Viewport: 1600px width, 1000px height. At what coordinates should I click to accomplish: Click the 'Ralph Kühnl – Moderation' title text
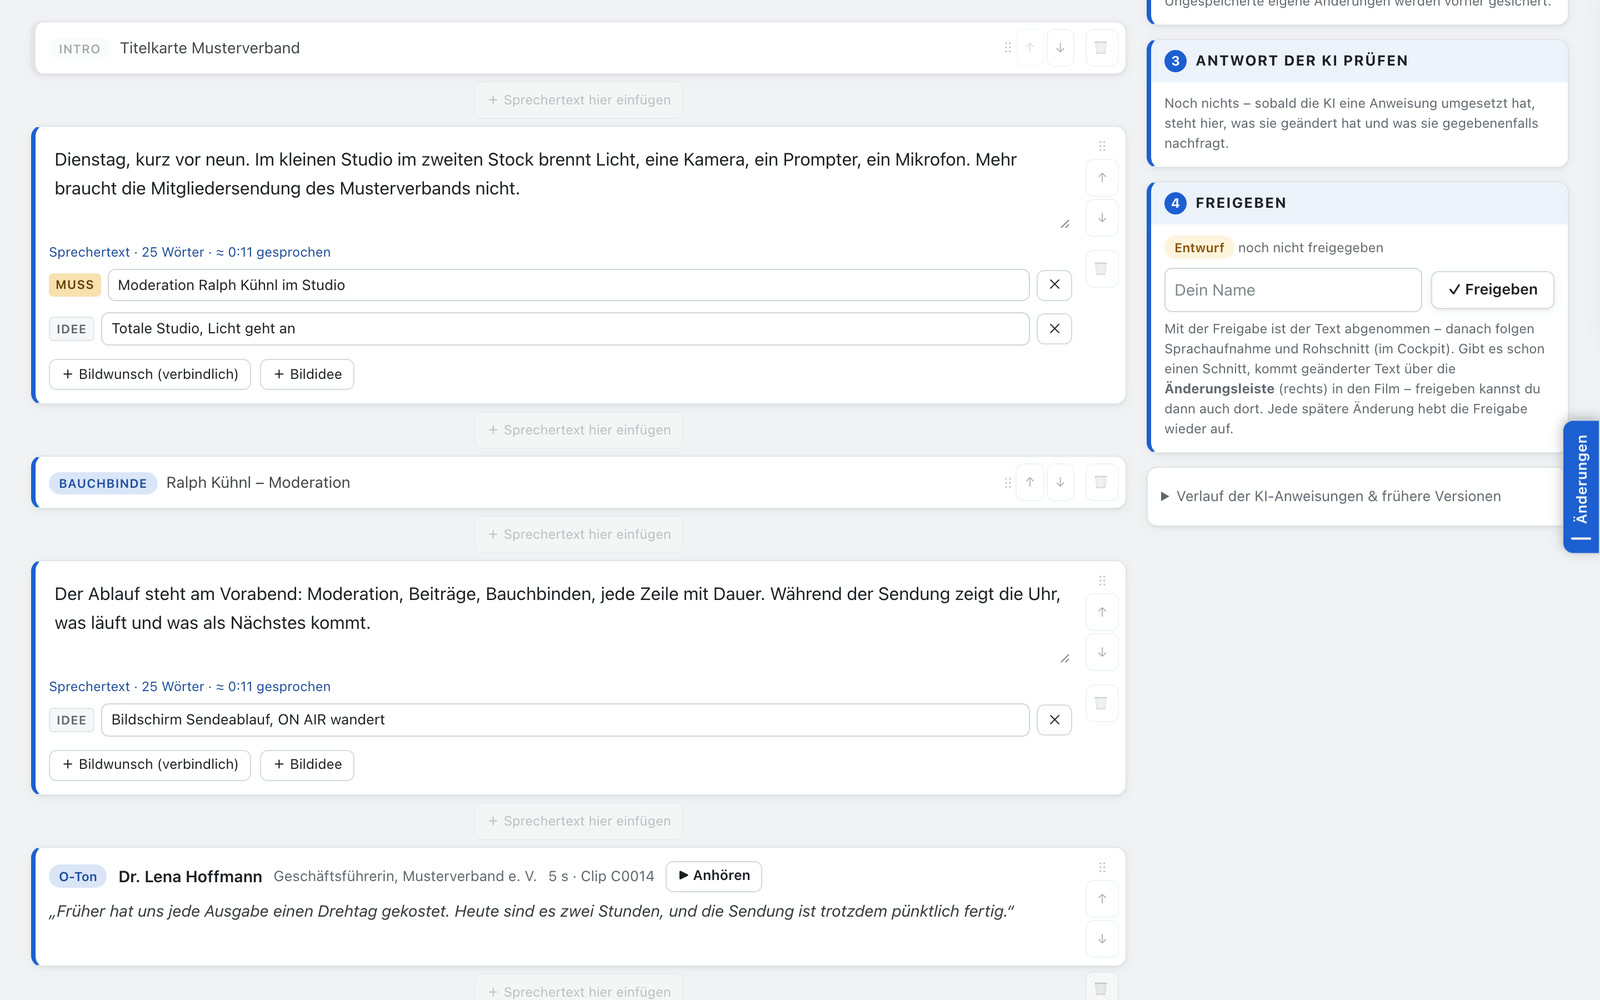pos(258,483)
